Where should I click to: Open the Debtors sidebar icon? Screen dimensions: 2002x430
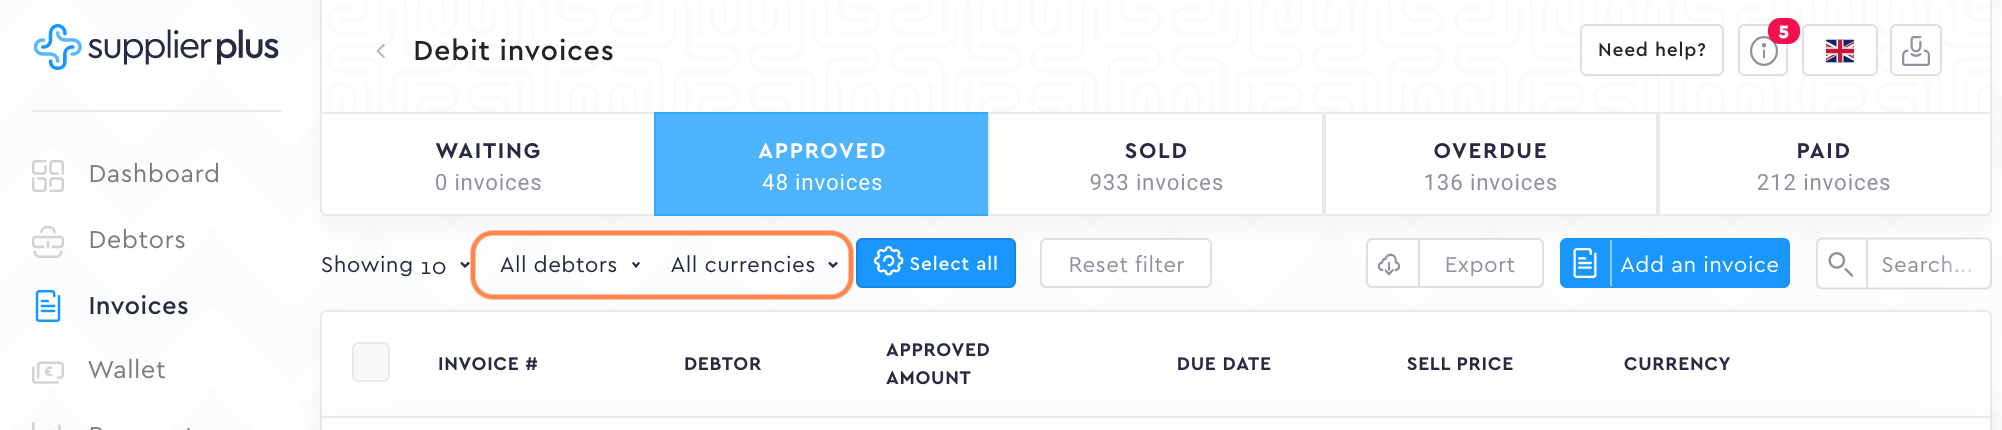(x=48, y=241)
